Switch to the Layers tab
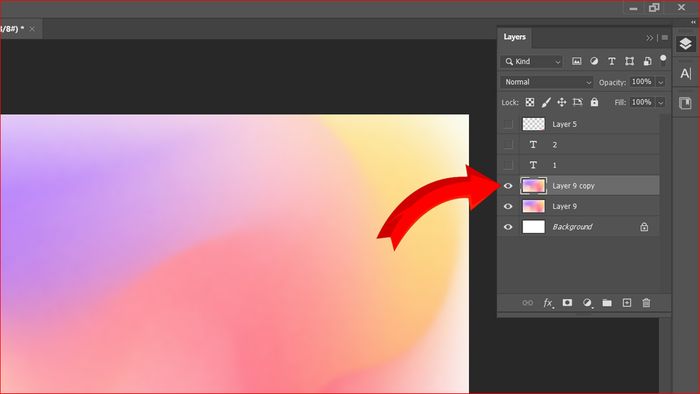Image resolution: width=700 pixels, height=394 pixels. [x=514, y=37]
